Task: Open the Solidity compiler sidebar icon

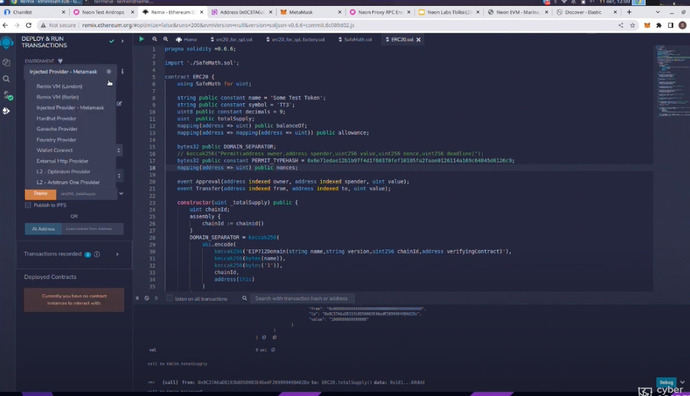Action: [7, 95]
